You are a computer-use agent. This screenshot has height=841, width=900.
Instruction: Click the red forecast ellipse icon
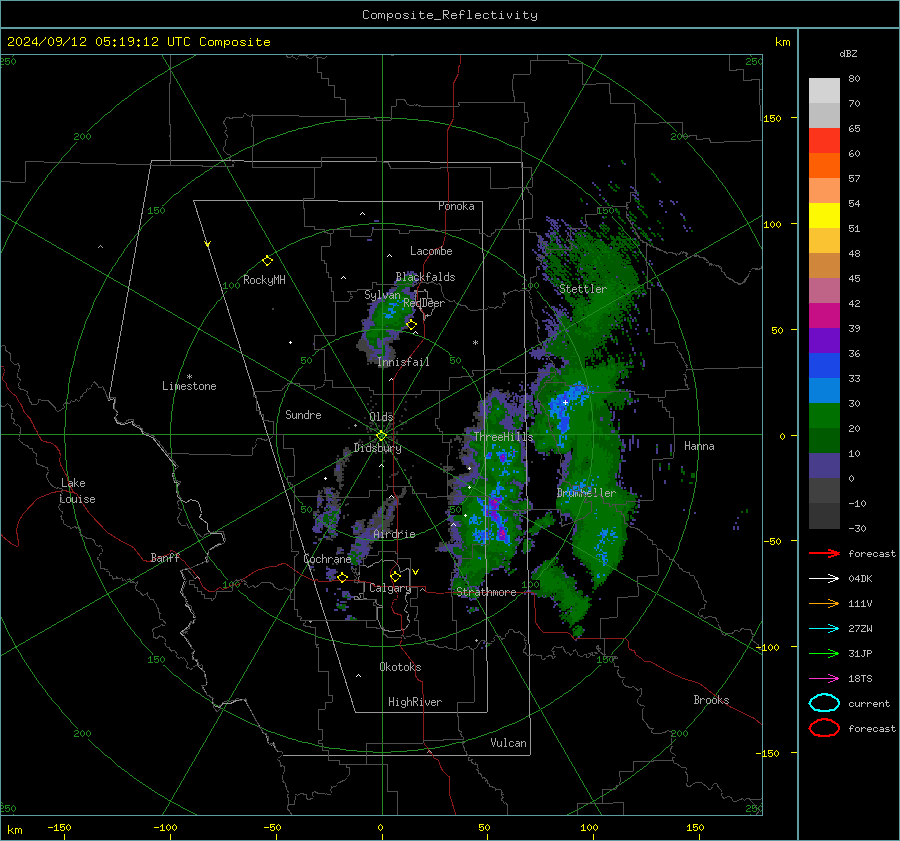coord(824,728)
